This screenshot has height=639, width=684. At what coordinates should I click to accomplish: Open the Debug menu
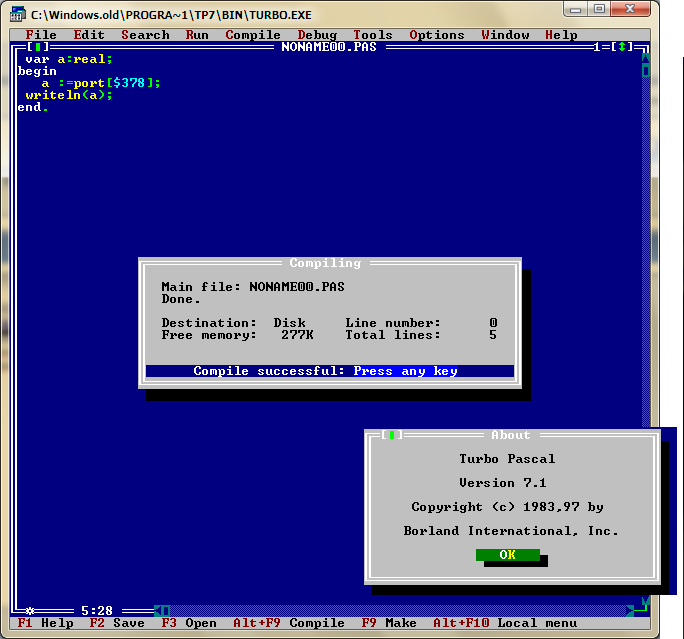pos(317,35)
